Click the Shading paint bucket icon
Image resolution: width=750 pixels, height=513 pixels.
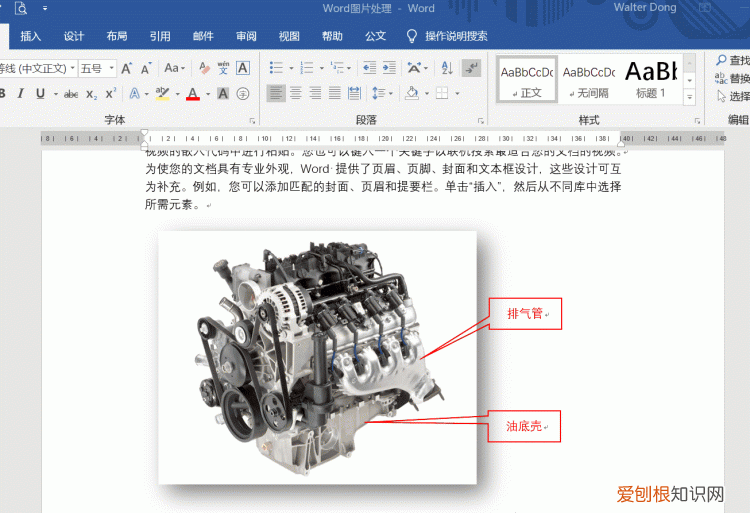click(412, 93)
